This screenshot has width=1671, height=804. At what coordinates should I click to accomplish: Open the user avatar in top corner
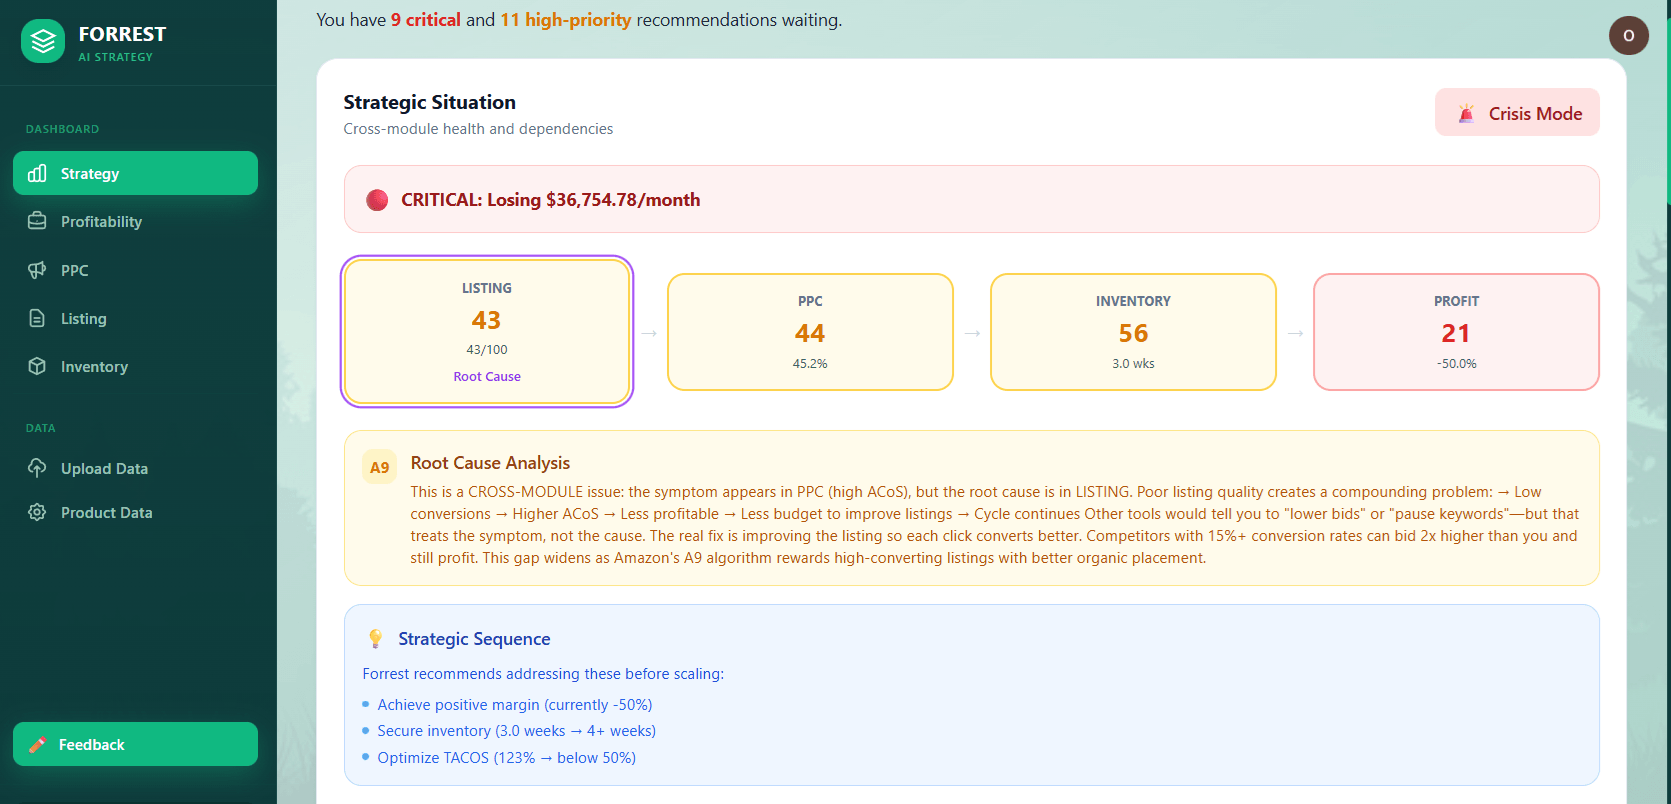pyautogui.click(x=1628, y=36)
